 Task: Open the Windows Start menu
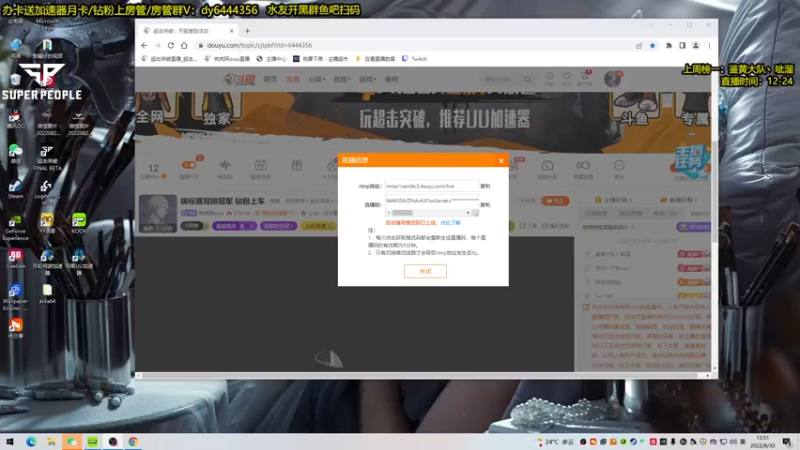coord(10,442)
